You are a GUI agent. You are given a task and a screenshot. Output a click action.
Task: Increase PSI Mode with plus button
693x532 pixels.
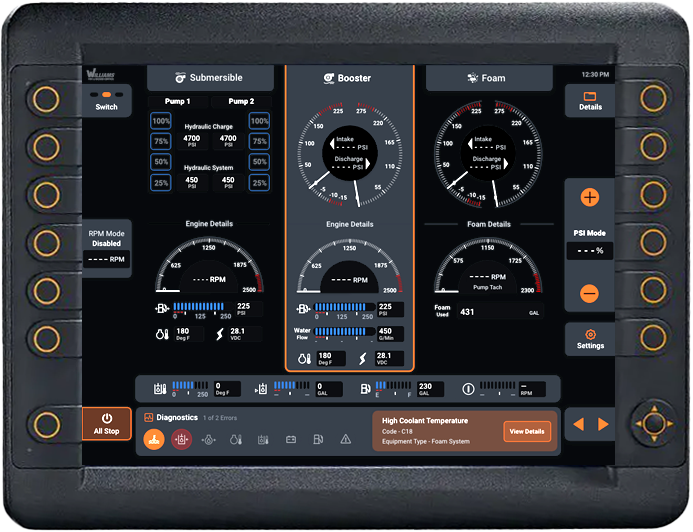coord(590,198)
